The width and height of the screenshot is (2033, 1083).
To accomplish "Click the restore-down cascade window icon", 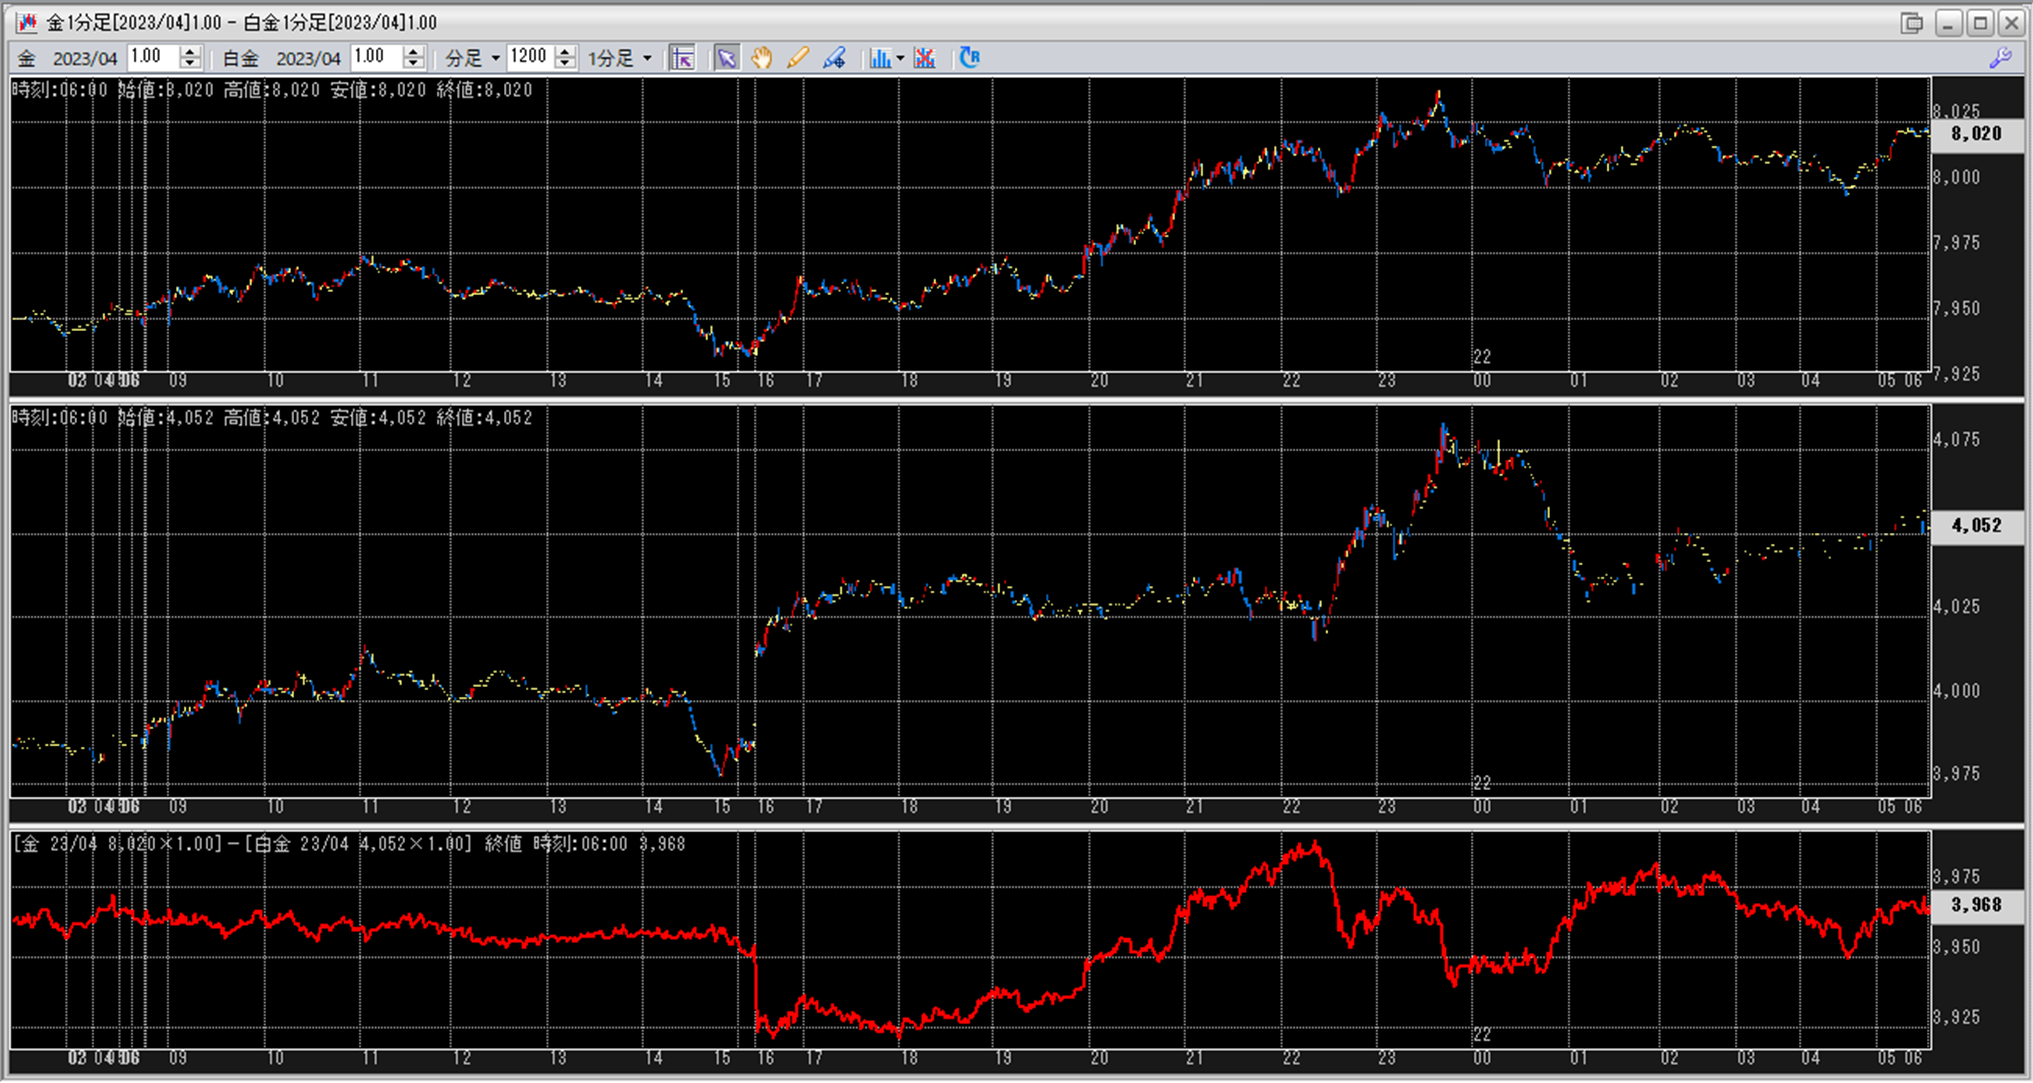I will (1911, 22).
